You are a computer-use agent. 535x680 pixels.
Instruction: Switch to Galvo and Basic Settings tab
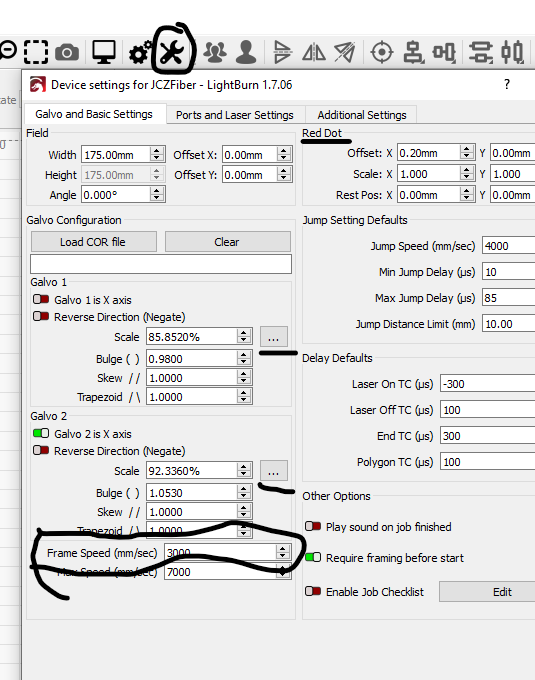pyautogui.click(x=94, y=114)
